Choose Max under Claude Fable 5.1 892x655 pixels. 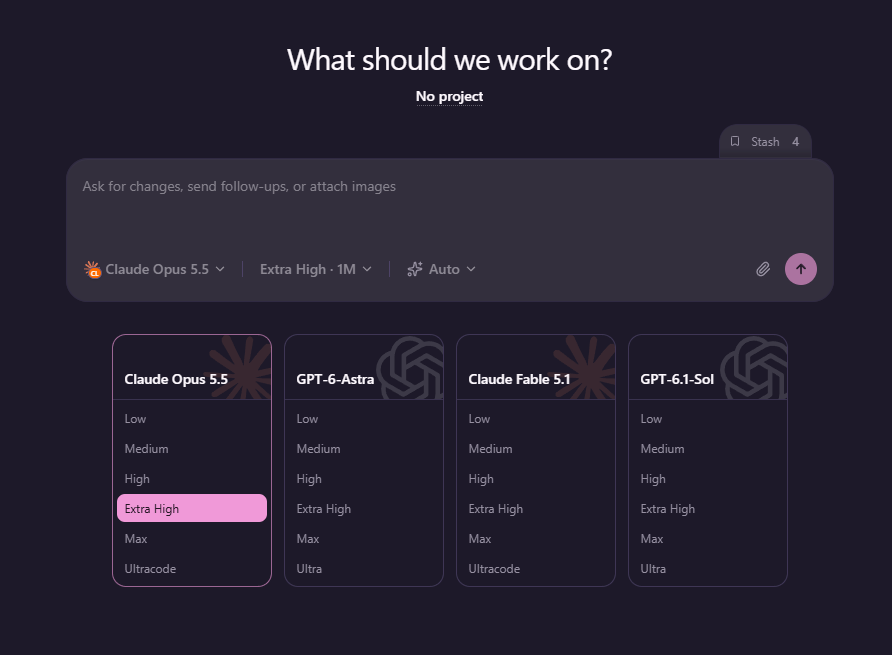536,539
